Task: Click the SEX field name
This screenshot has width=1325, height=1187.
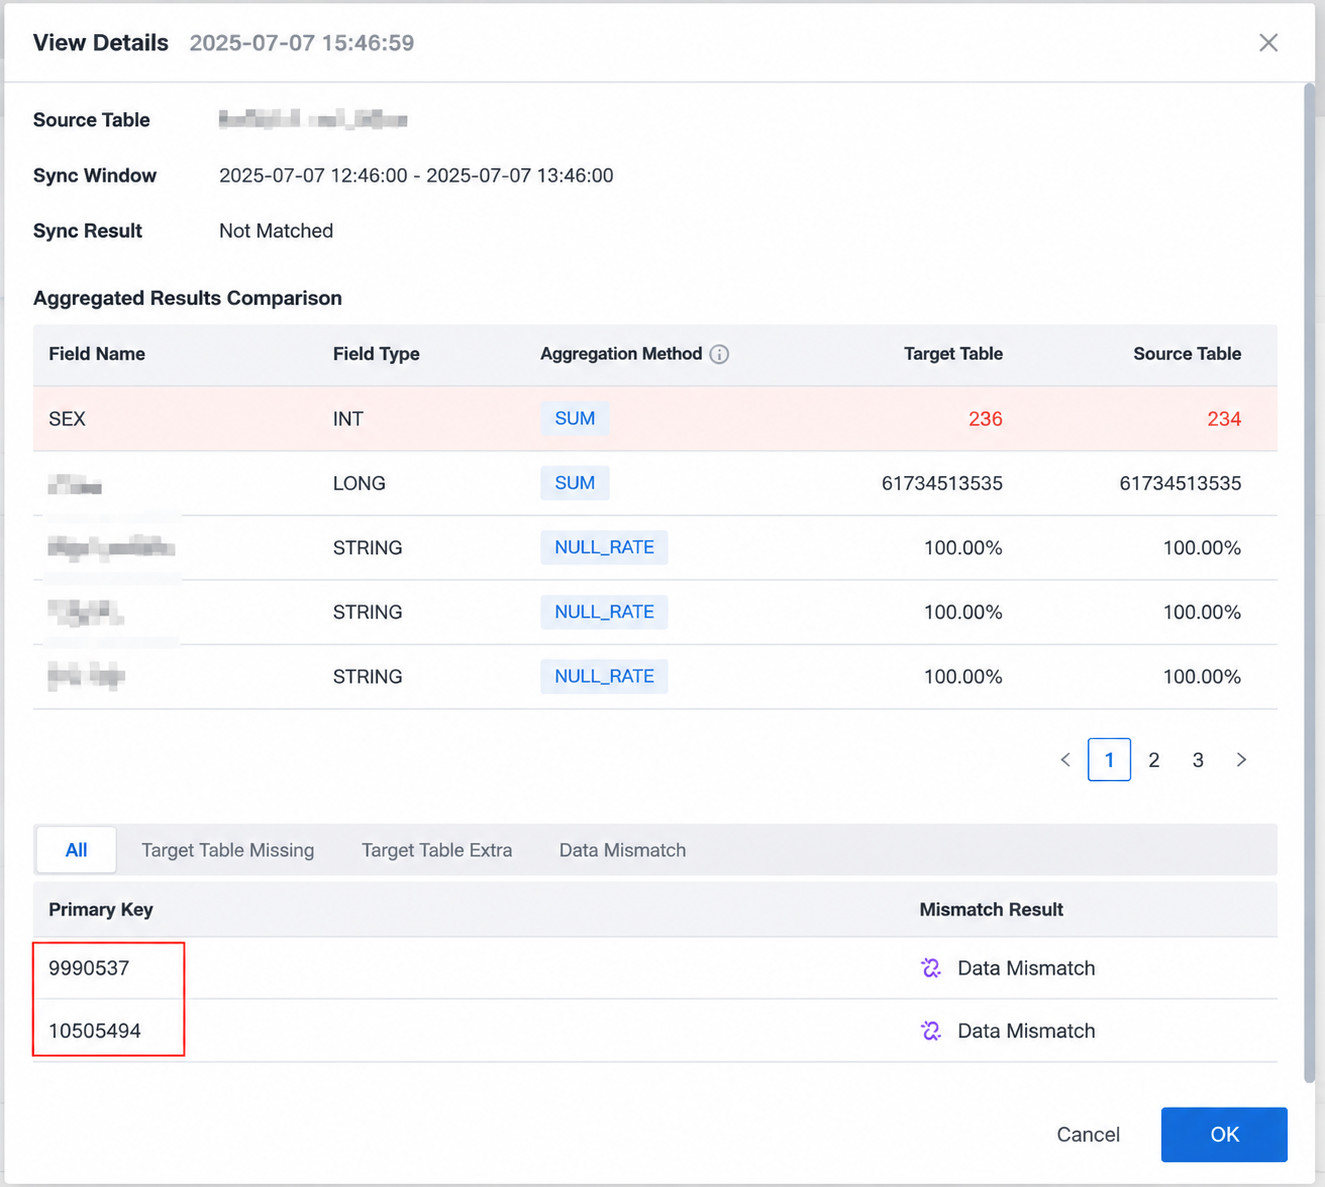Action: [67, 419]
